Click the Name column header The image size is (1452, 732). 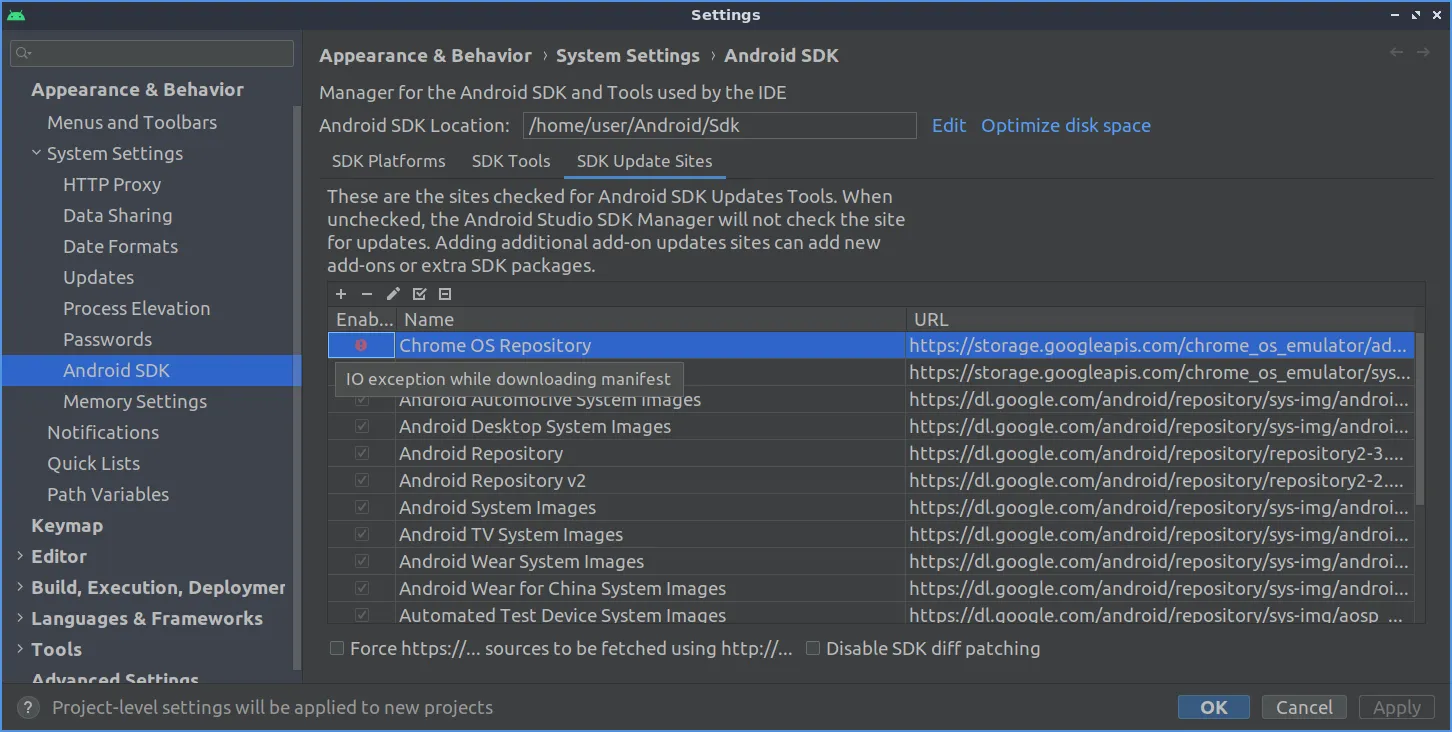[651, 319]
